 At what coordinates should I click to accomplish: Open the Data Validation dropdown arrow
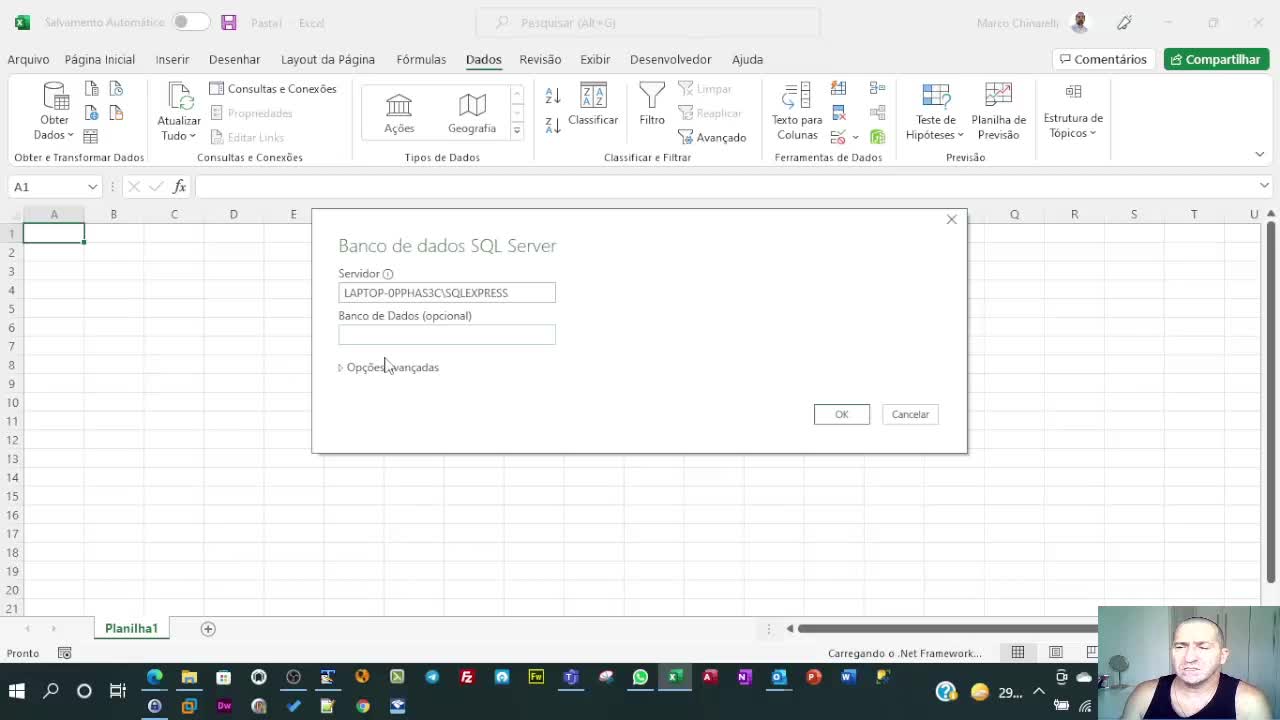click(x=855, y=137)
